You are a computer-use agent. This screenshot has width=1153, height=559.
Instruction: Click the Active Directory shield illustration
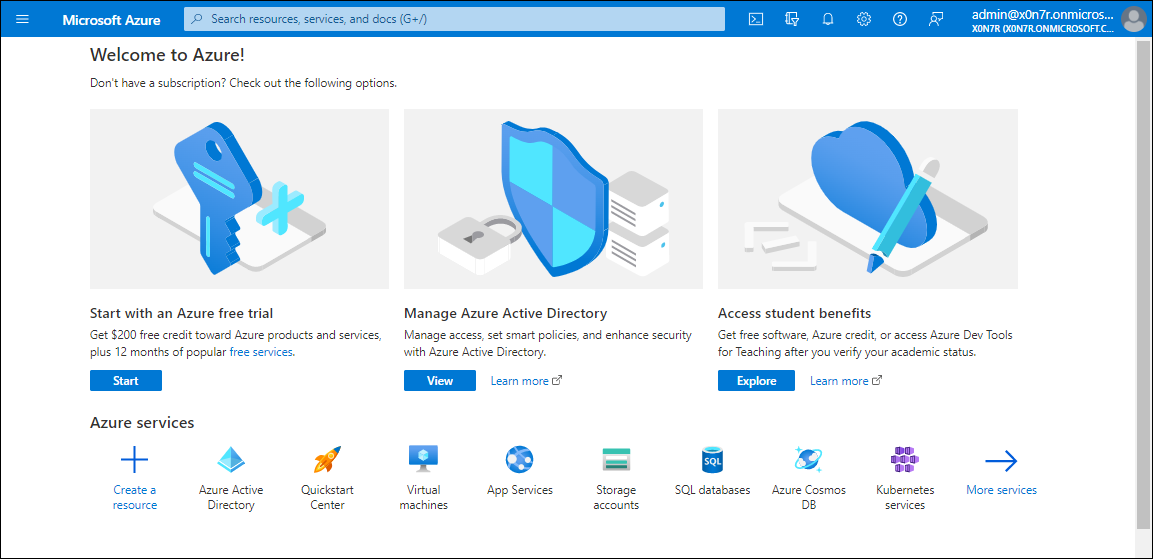coord(554,199)
